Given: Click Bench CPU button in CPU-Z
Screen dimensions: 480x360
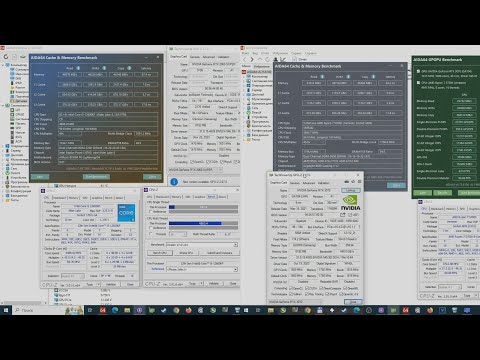Looking at the screenshot, I should tap(160, 253).
